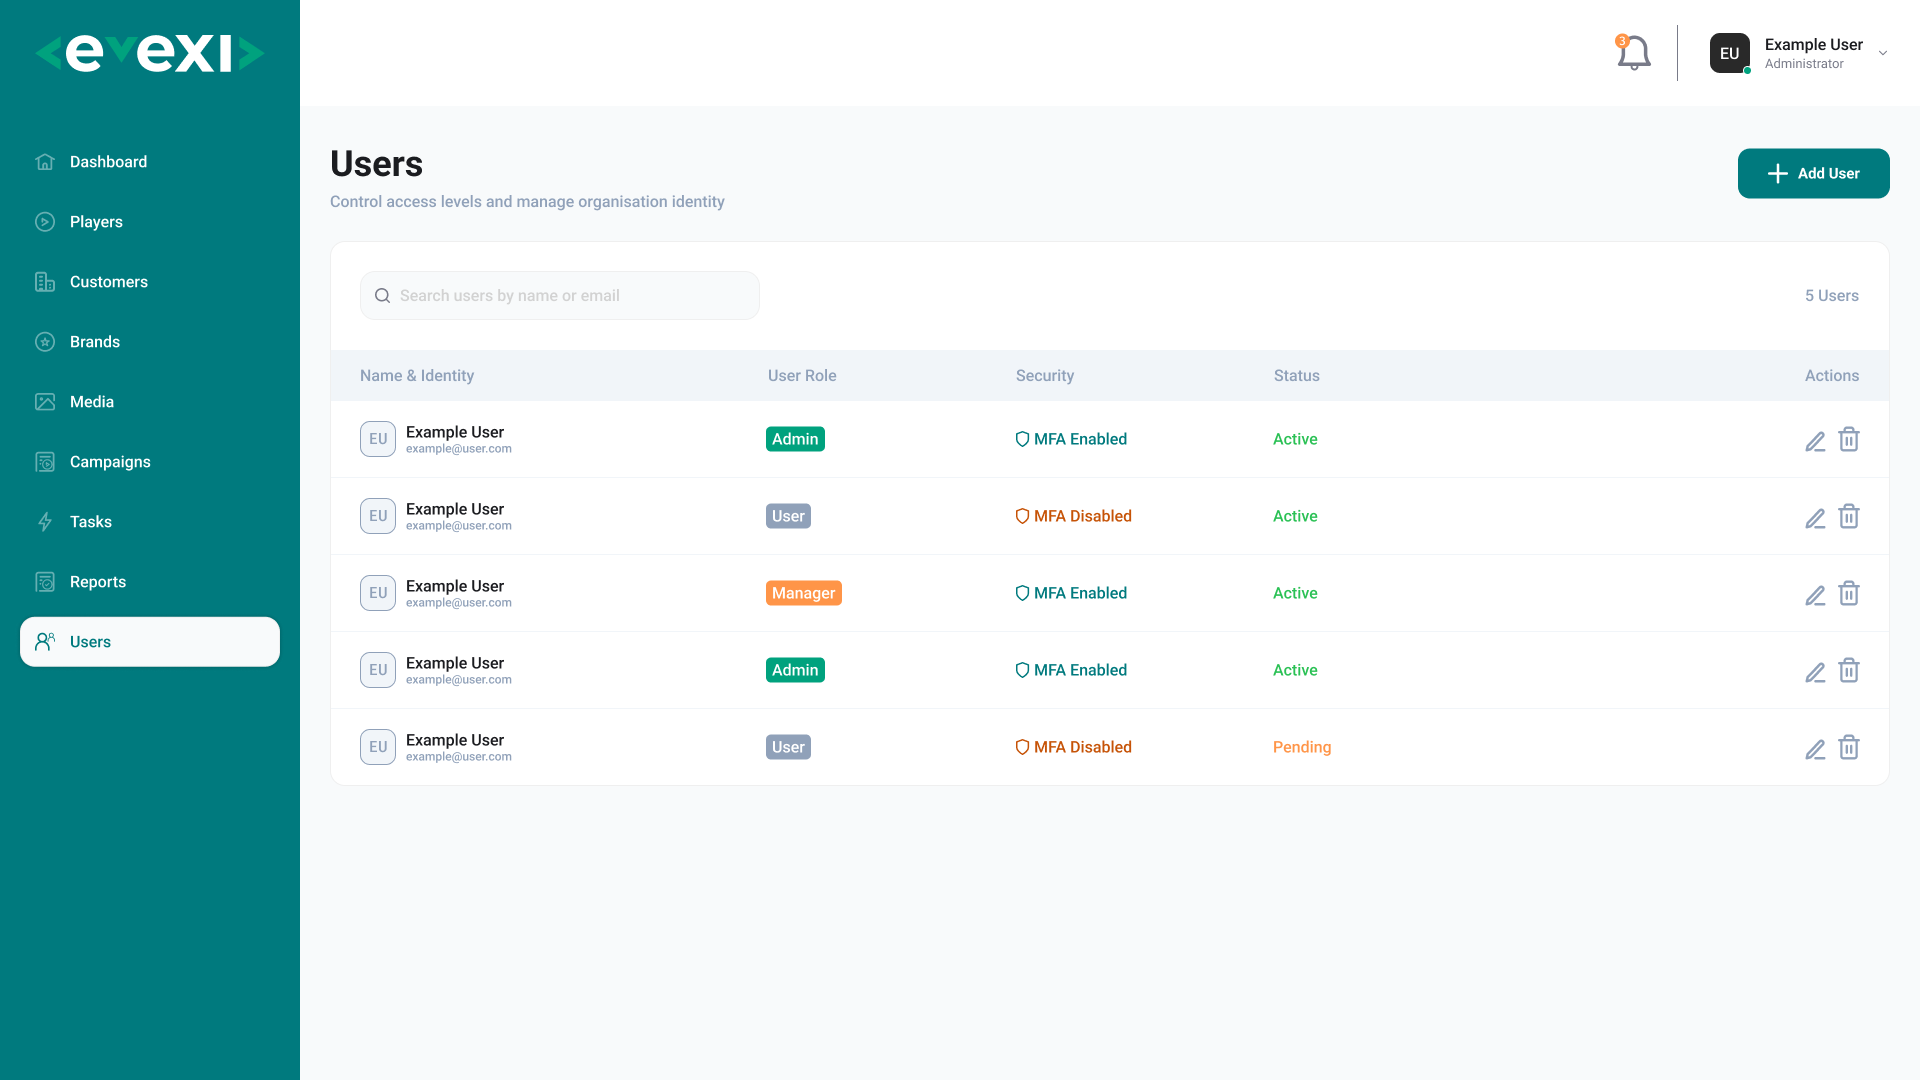The width and height of the screenshot is (1920, 1080).
Task: Click the "5 Users" count
Action: tap(1832, 296)
